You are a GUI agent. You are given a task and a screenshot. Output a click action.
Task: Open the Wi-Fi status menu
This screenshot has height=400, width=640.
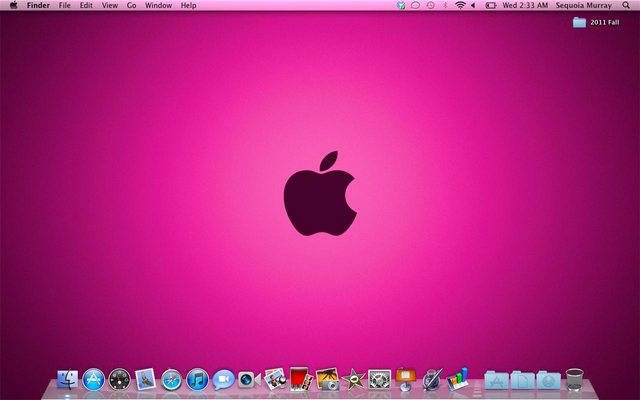point(460,5)
